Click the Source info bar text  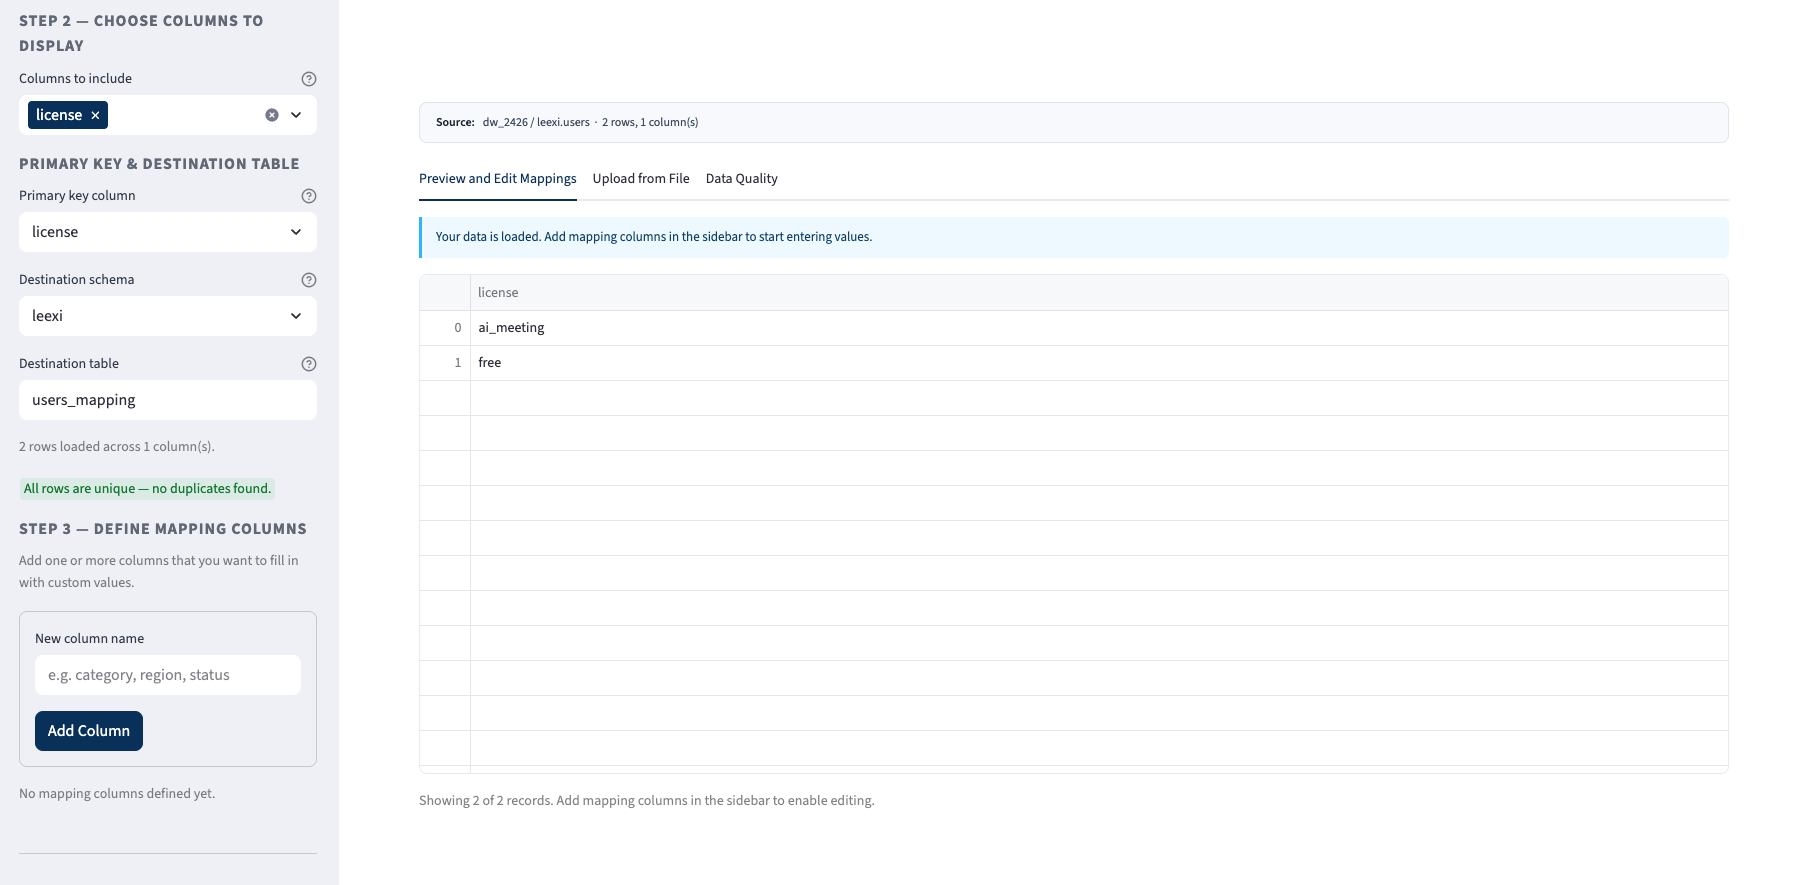567,122
